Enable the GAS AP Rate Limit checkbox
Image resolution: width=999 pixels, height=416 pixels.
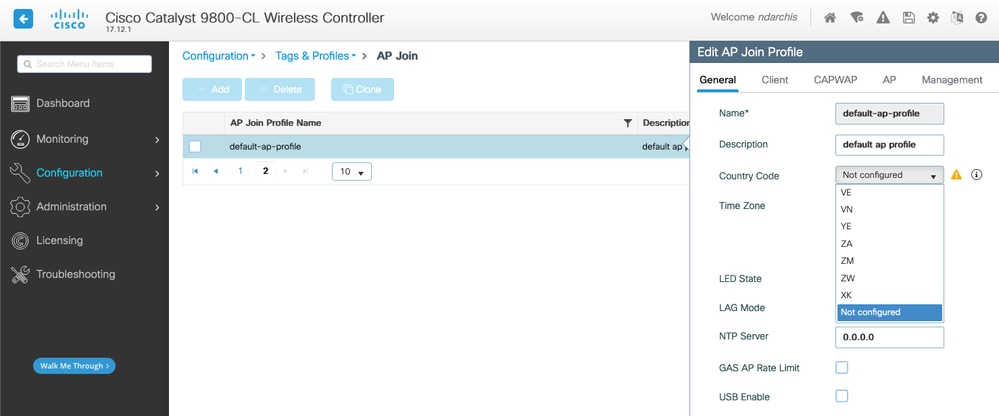[x=842, y=367]
